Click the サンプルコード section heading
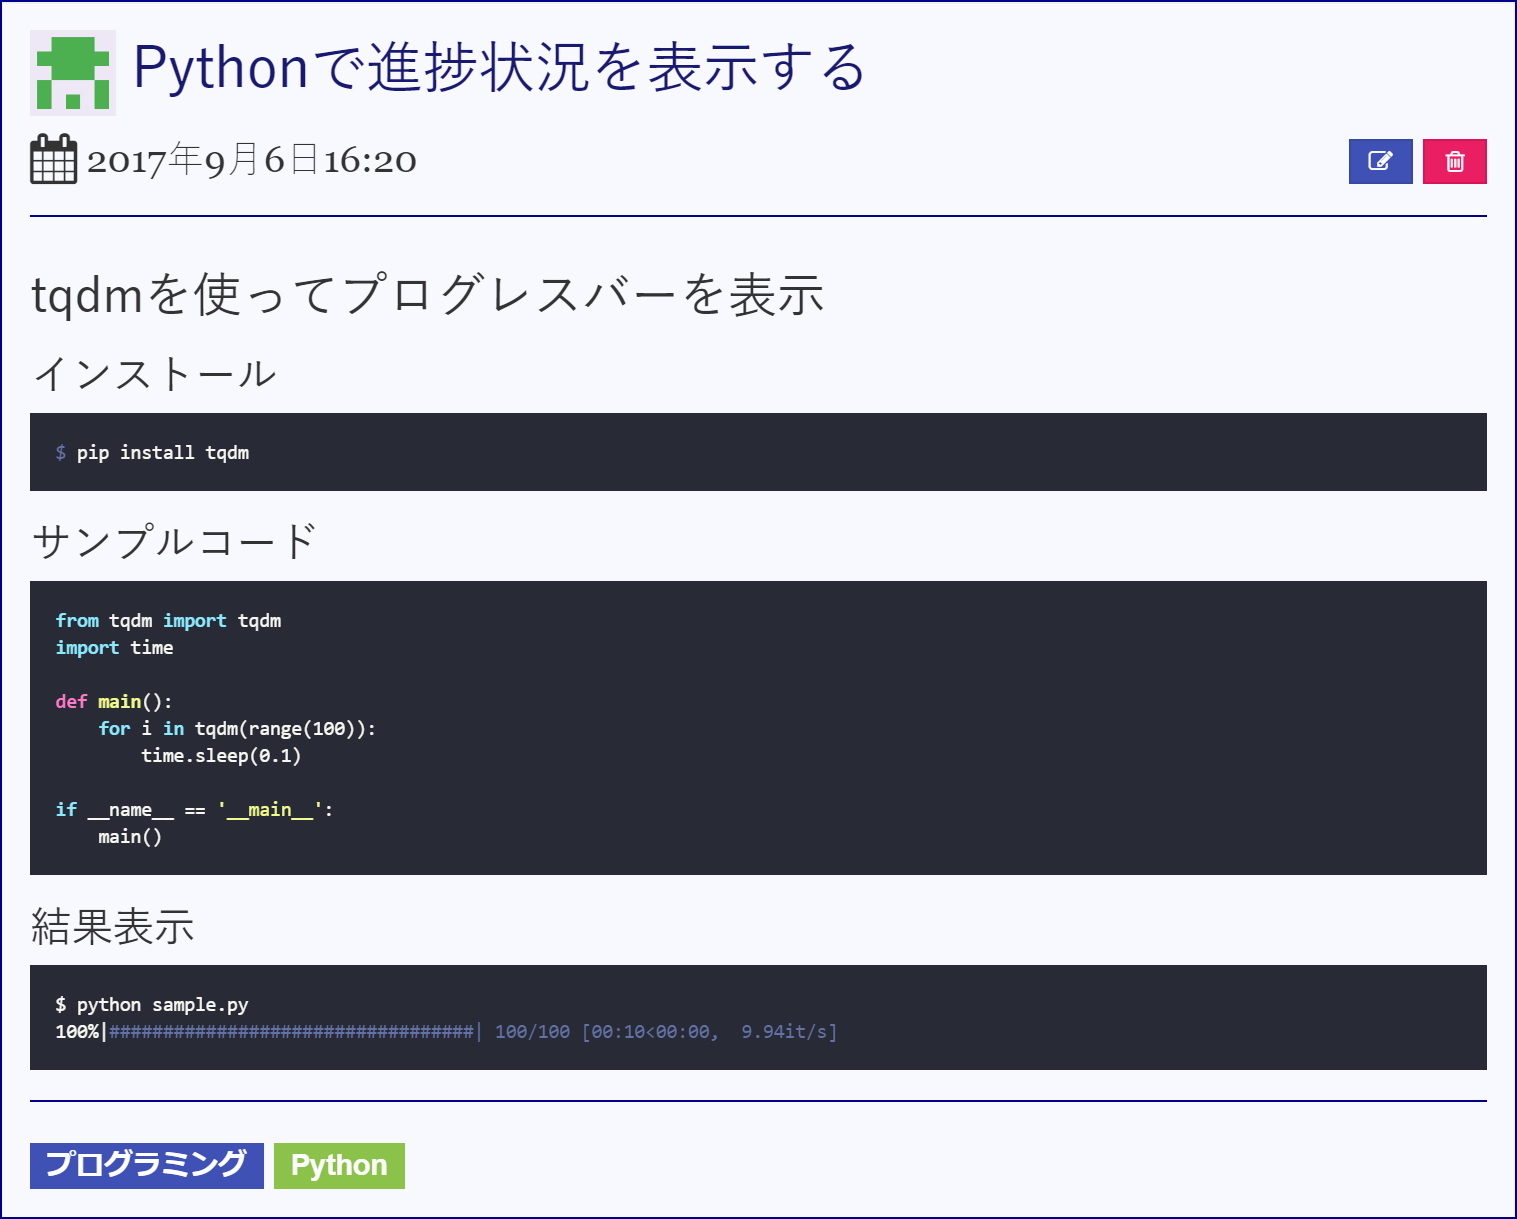Image resolution: width=1517 pixels, height=1219 pixels. [174, 542]
